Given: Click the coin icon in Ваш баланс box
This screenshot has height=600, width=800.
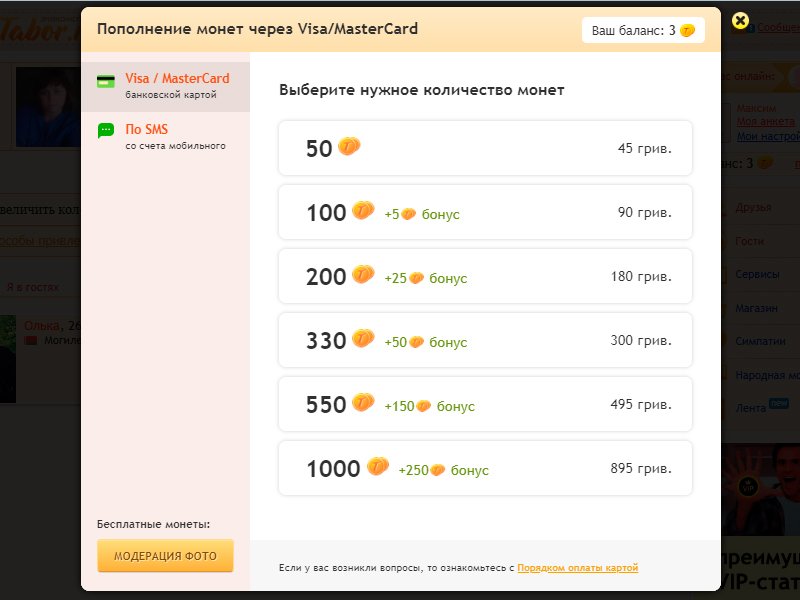Looking at the screenshot, I should [x=687, y=31].
